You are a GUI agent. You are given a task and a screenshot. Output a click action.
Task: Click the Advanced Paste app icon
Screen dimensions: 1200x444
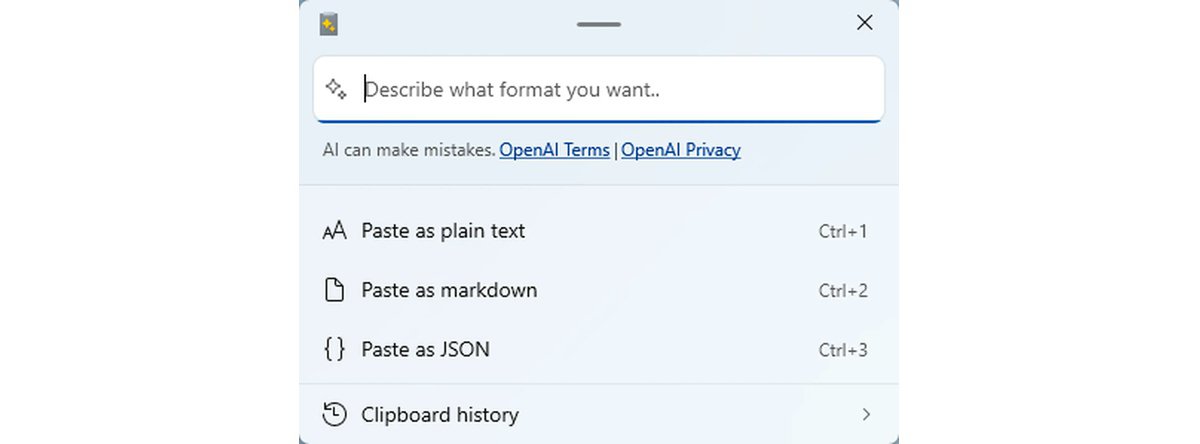pyautogui.click(x=328, y=23)
